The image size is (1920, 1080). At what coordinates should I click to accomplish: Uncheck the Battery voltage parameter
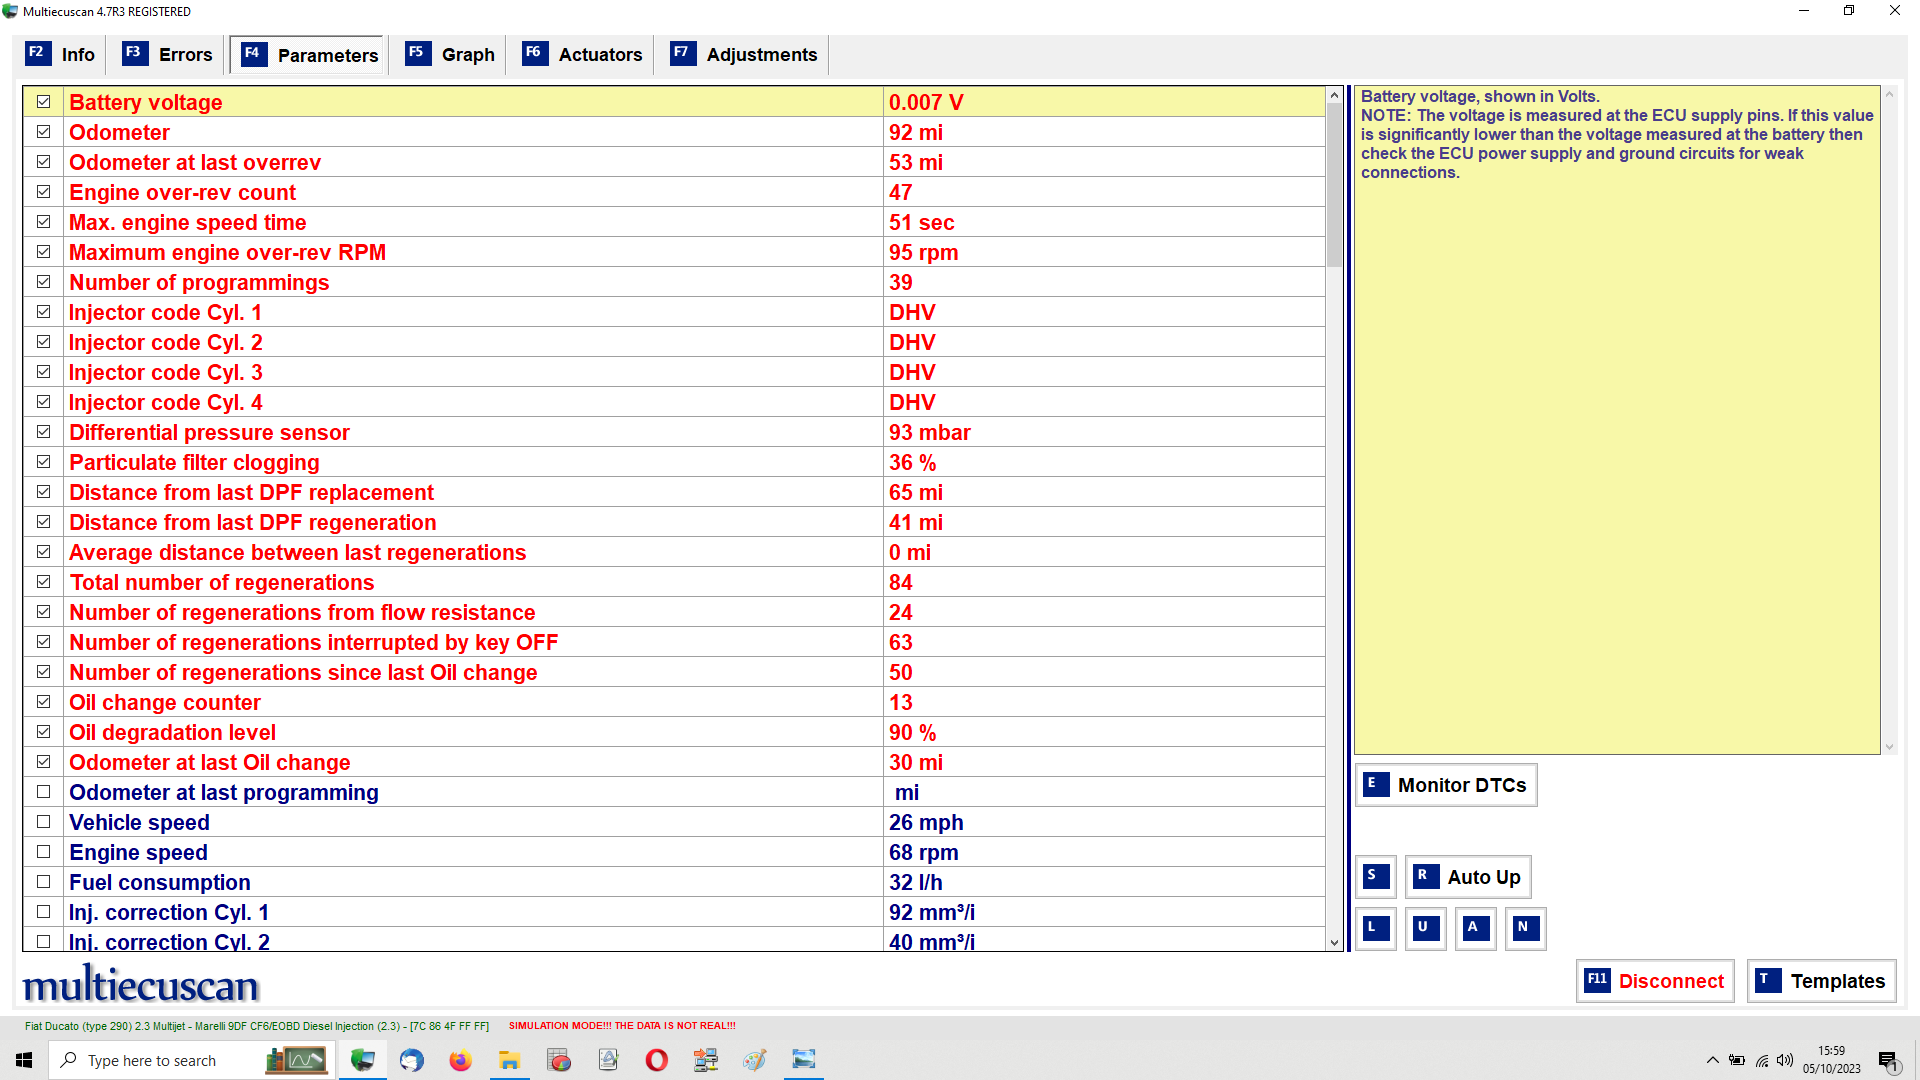[x=44, y=102]
